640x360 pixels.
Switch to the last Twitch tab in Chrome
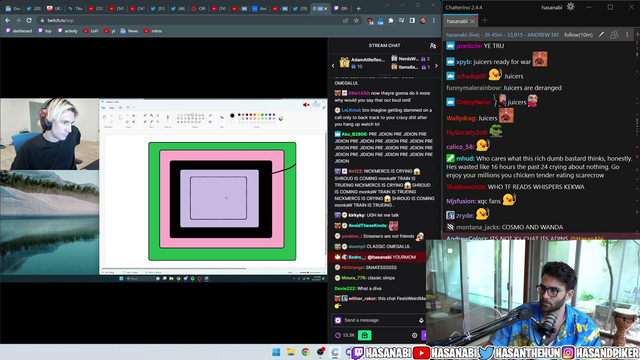click(341, 9)
